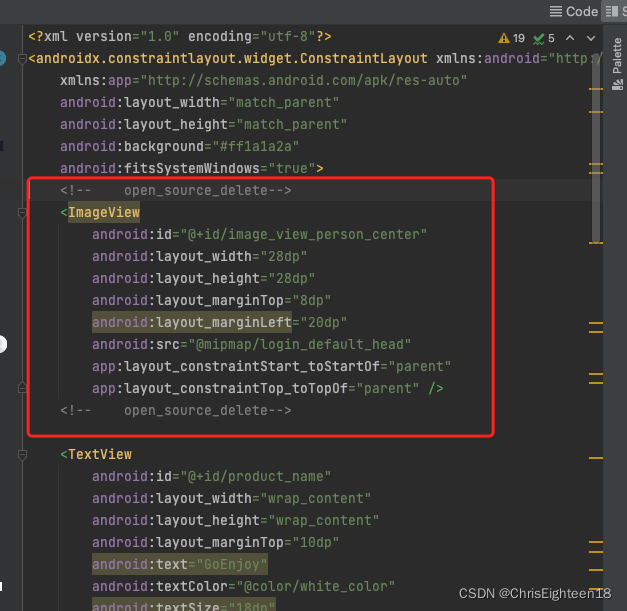Click the TextView tag name
This screenshot has width=627, height=611.
(x=100, y=455)
